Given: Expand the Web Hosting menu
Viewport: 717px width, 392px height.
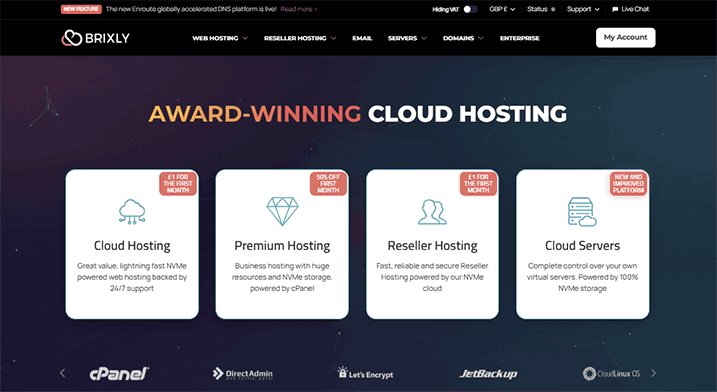Looking at the screenshot, I should pos(220,38).
